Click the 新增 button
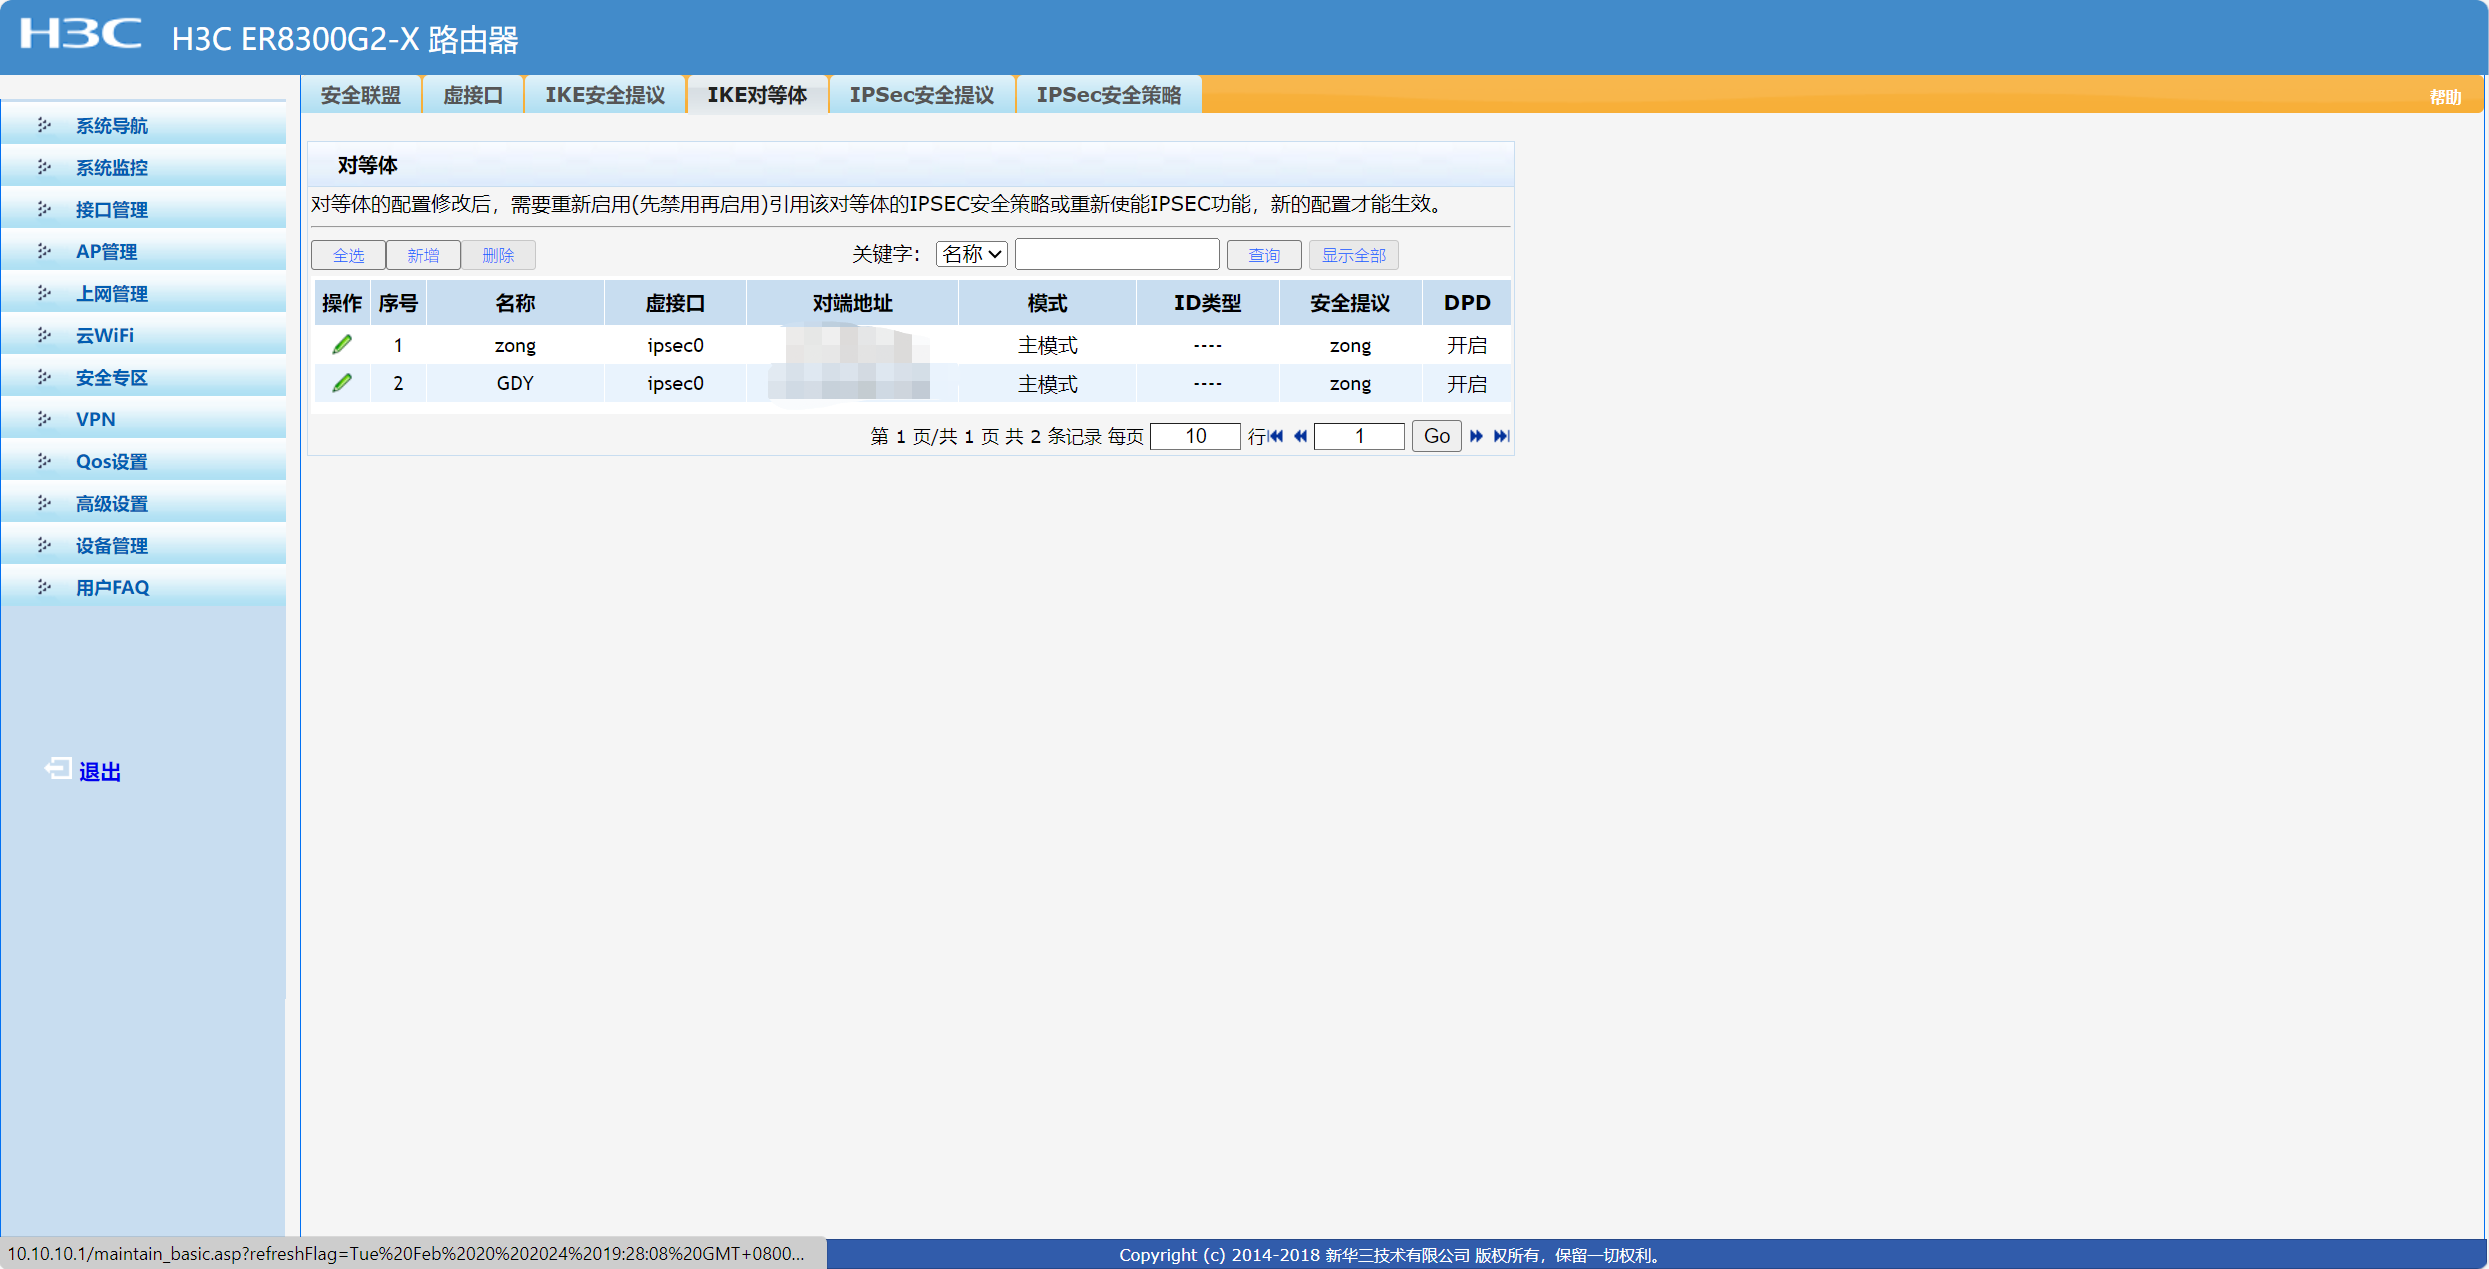2489x1269 pixels. pyautogui.click(x=423, y=255)
